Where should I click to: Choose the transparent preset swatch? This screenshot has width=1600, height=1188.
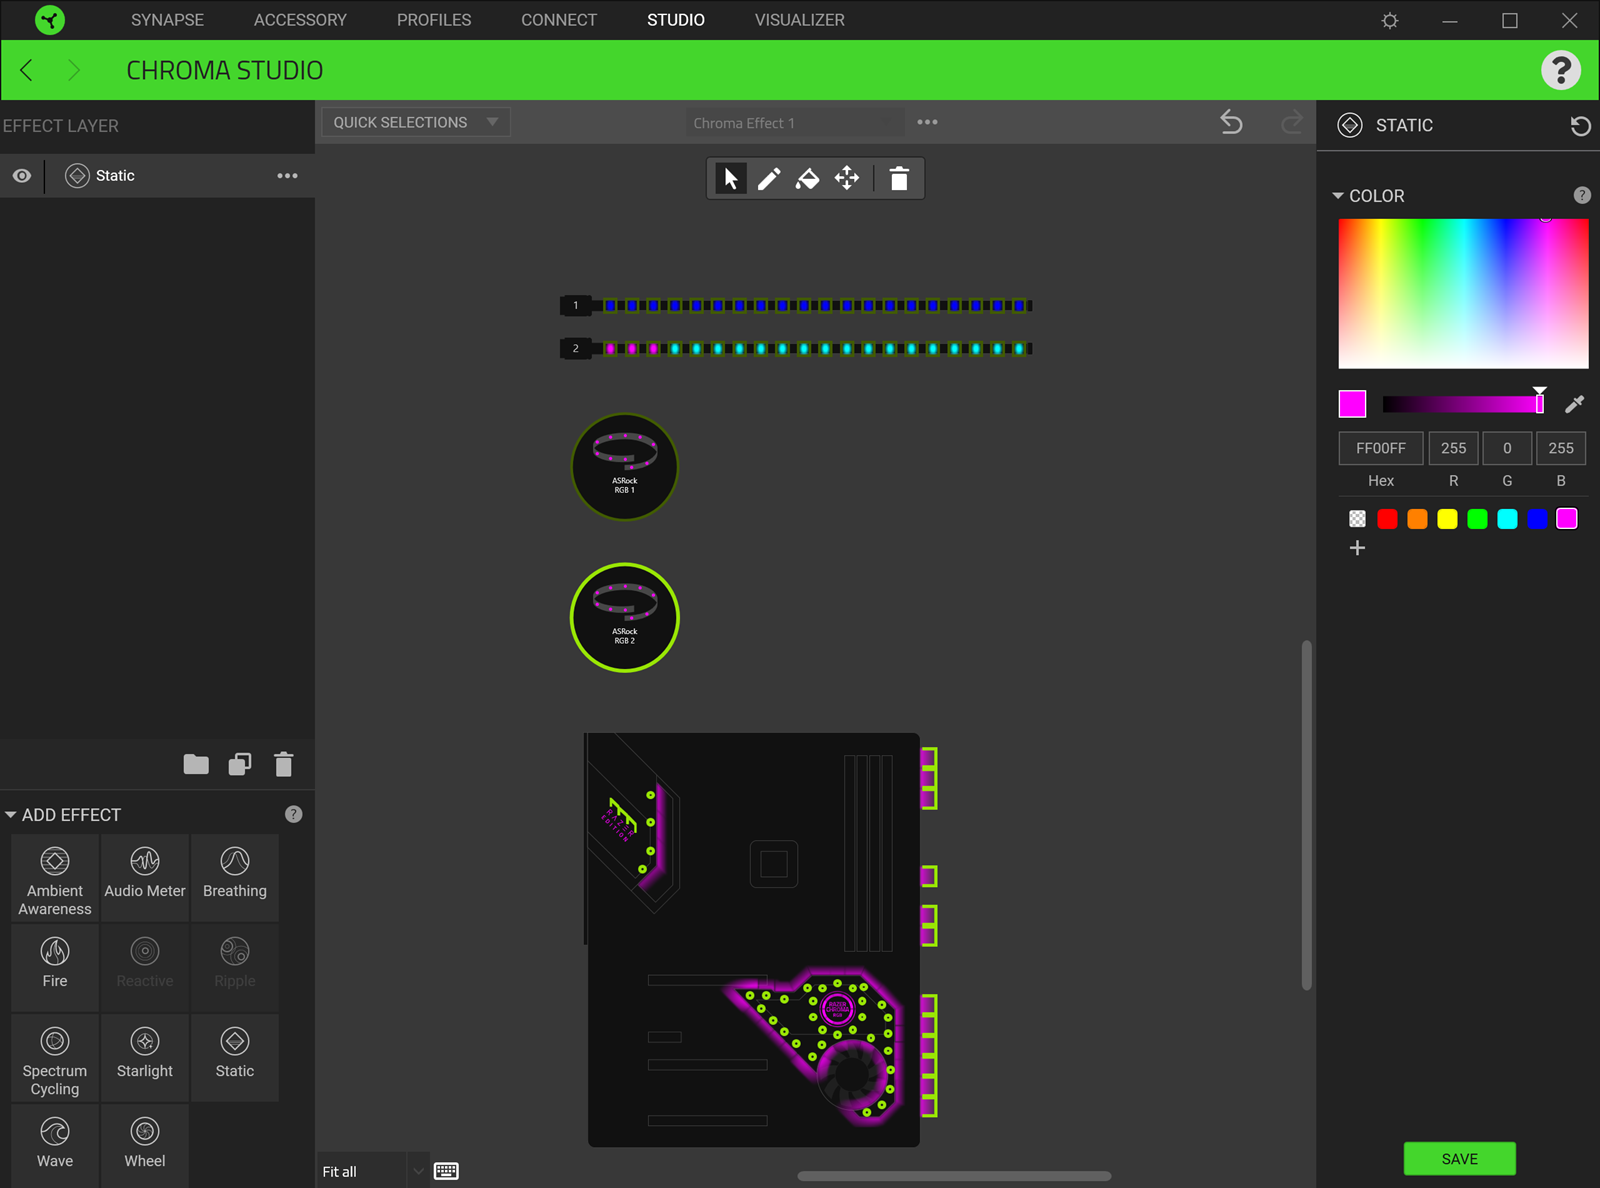1357,519
